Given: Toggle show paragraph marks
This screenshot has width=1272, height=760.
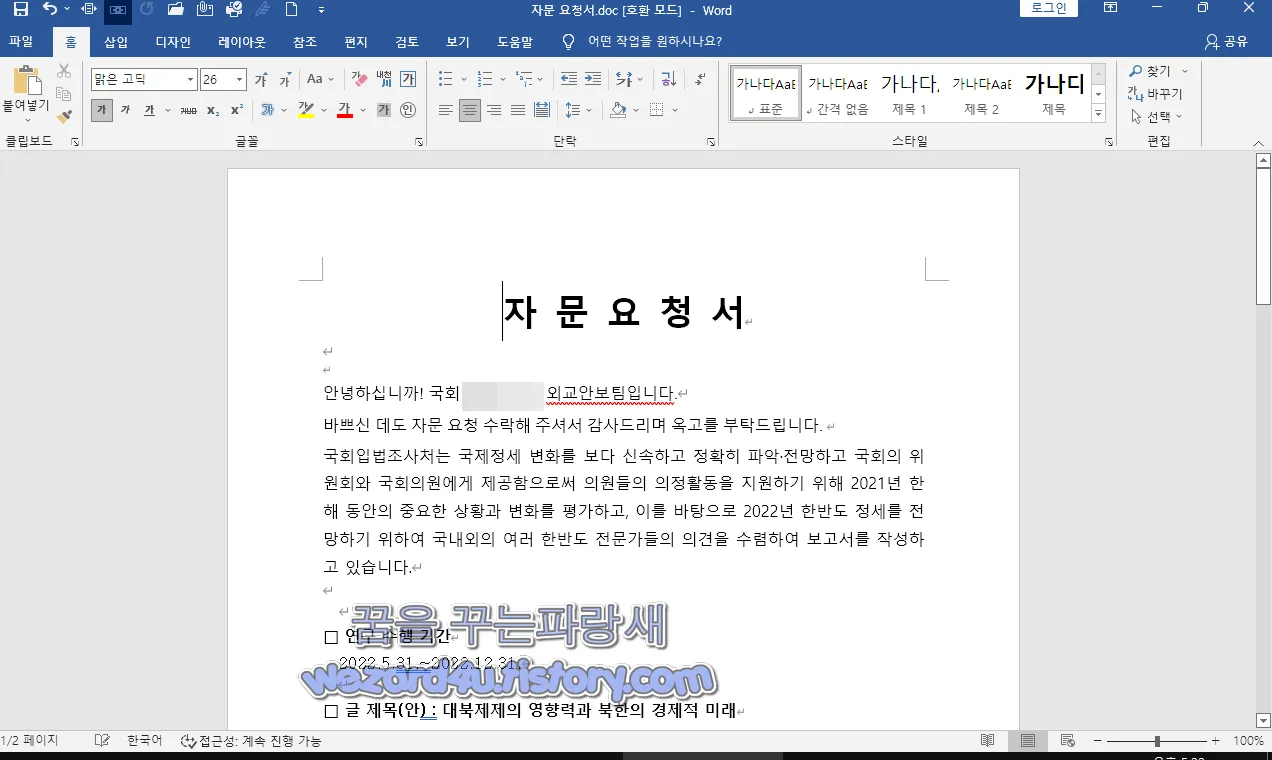Looking at the screenshot, I should pos(700,80).
